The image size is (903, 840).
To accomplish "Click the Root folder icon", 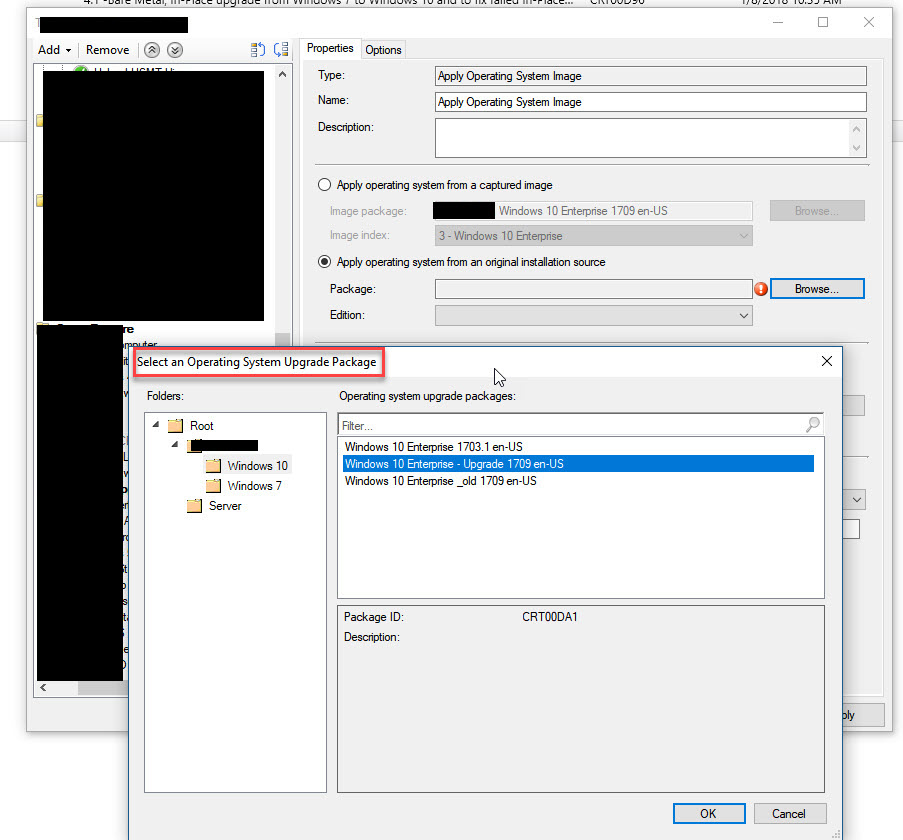I will pyautogui.click(x=175, y=426).
